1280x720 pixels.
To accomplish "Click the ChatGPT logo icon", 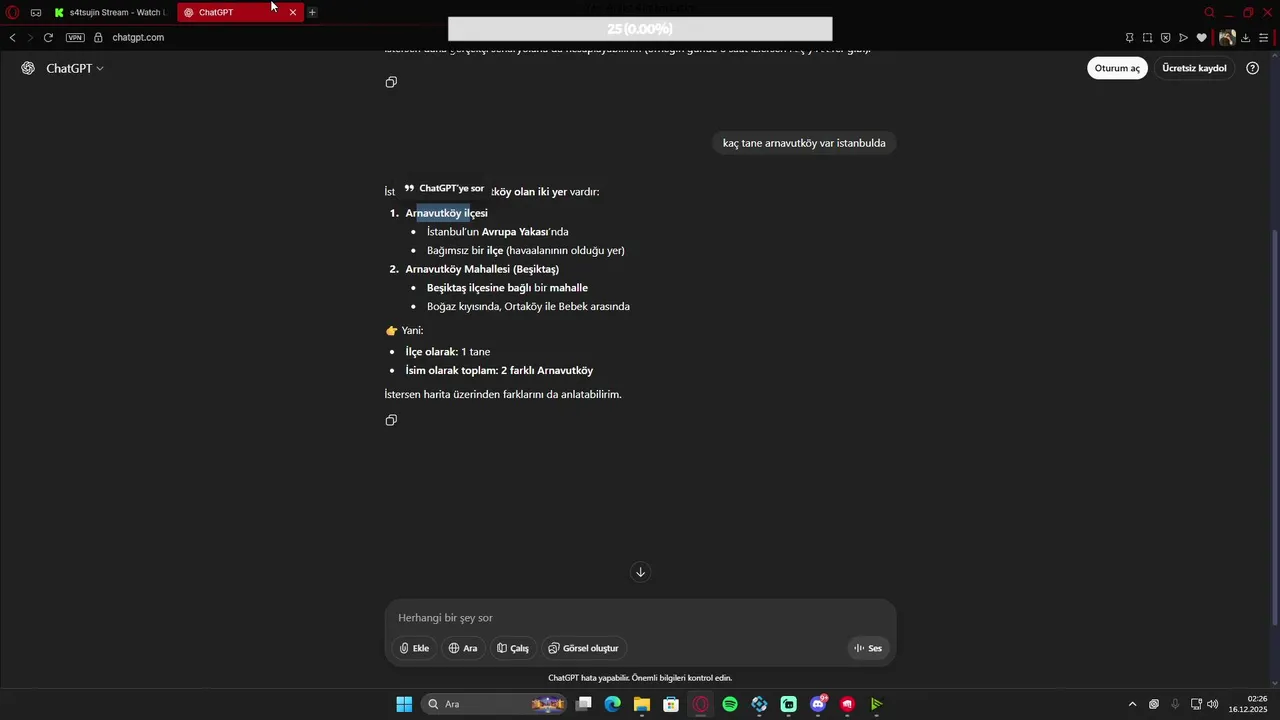I will (28, 68).
